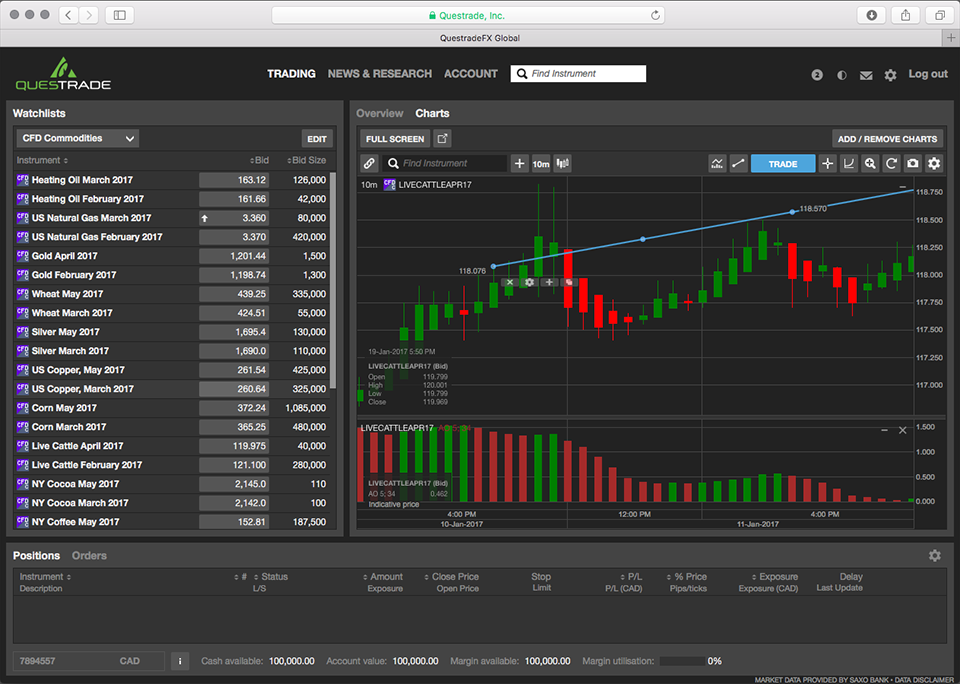Select Heating Oil March 2017 row

(171, 180)
